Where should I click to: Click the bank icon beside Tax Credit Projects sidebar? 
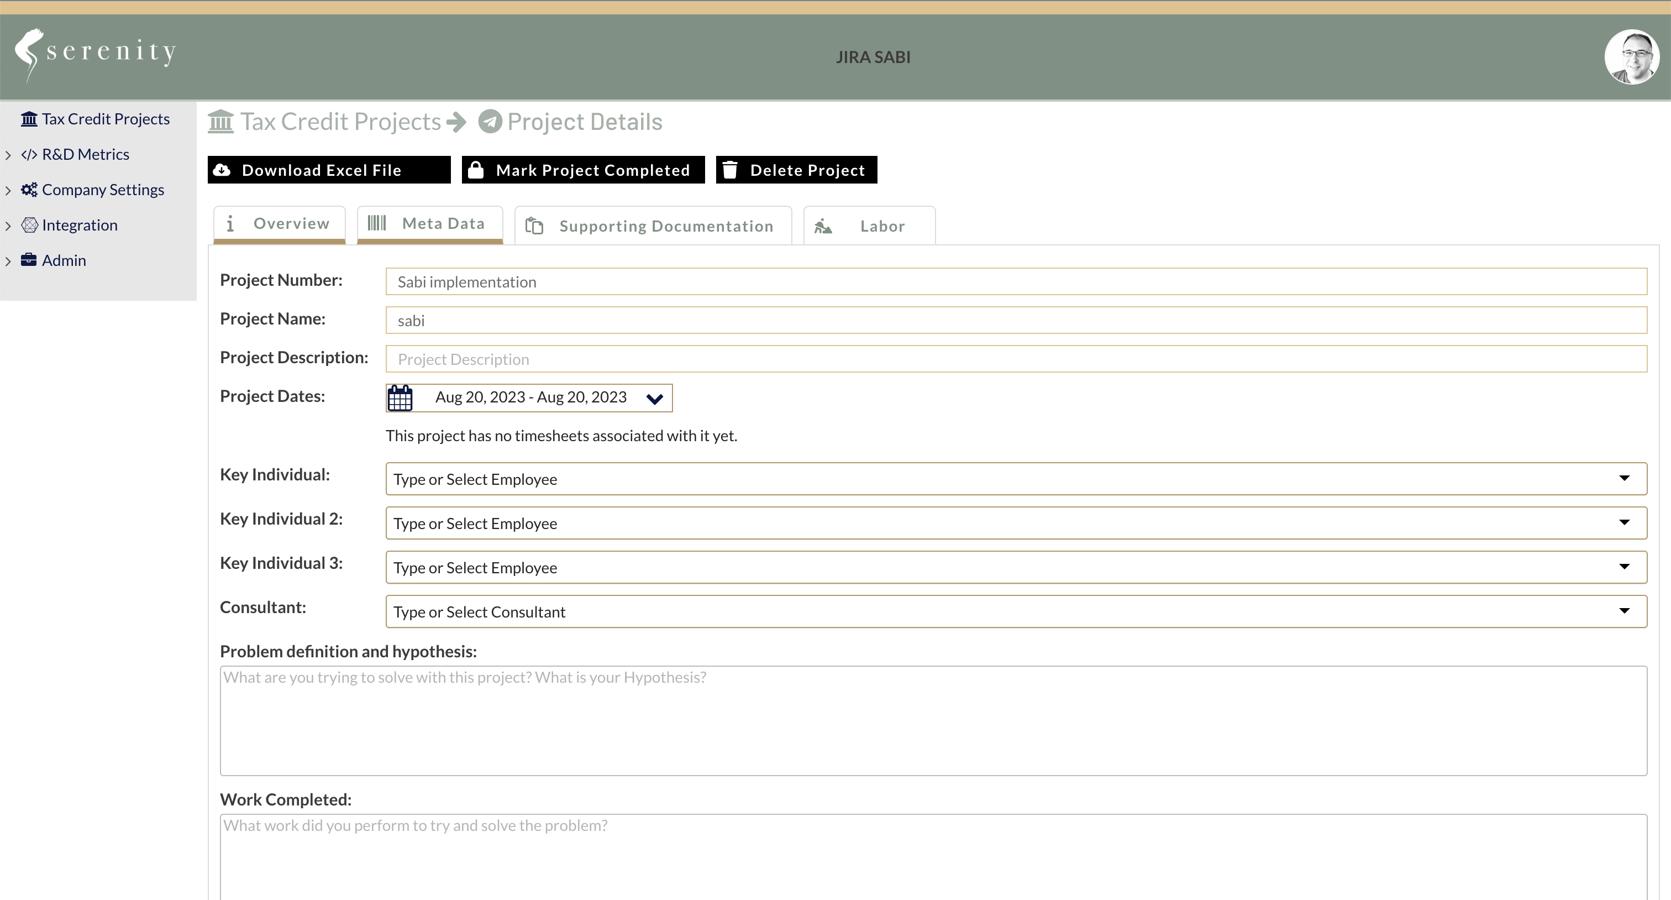[29, 119]
